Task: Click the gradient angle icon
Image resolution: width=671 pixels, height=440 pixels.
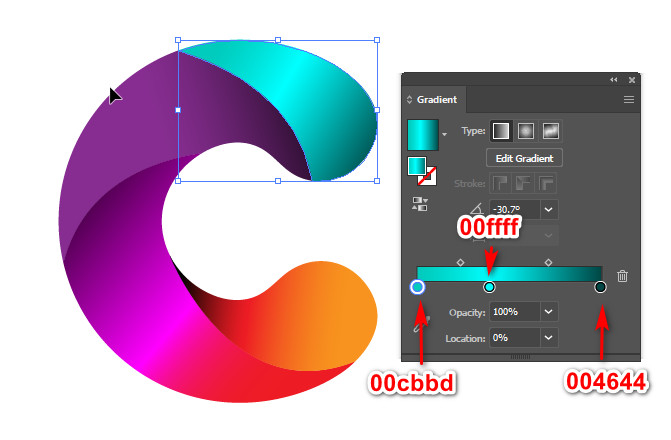Action: coord(476,209)
